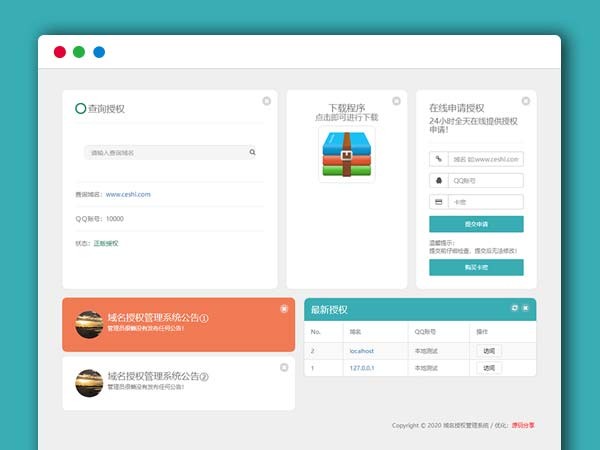This screenshot has height=450, width=600.
Task: Click 访问 button for the localhost row
Action: (x=488, y=351)
